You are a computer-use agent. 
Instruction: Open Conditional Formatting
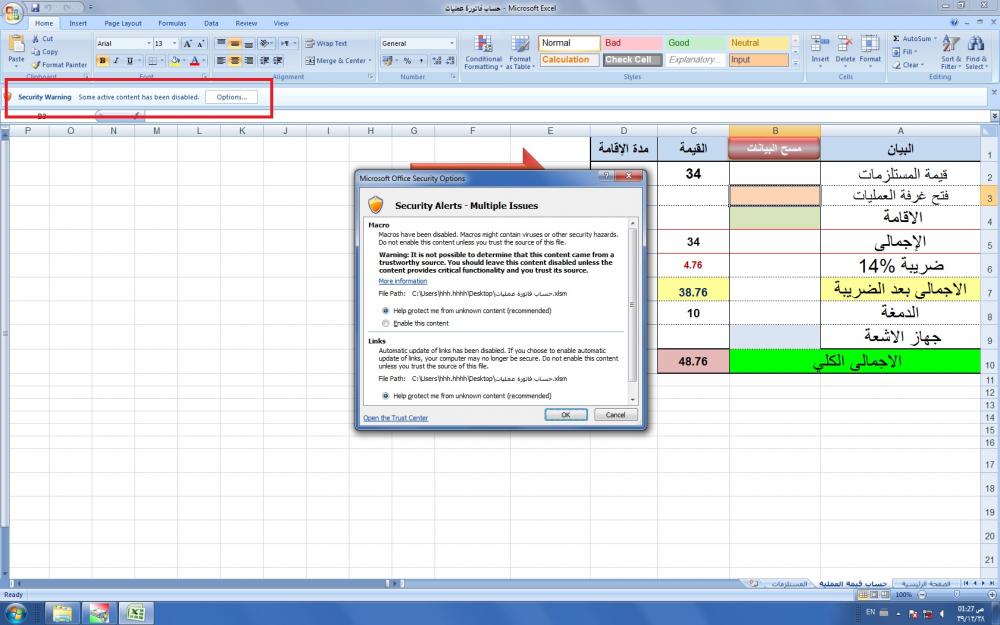click(x=483, y=52)
